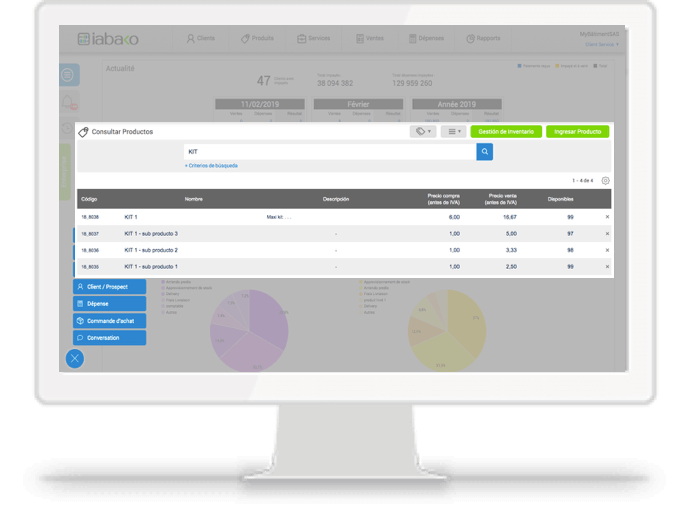
Task: Open the list options dropdown
Action: (453, 131)
